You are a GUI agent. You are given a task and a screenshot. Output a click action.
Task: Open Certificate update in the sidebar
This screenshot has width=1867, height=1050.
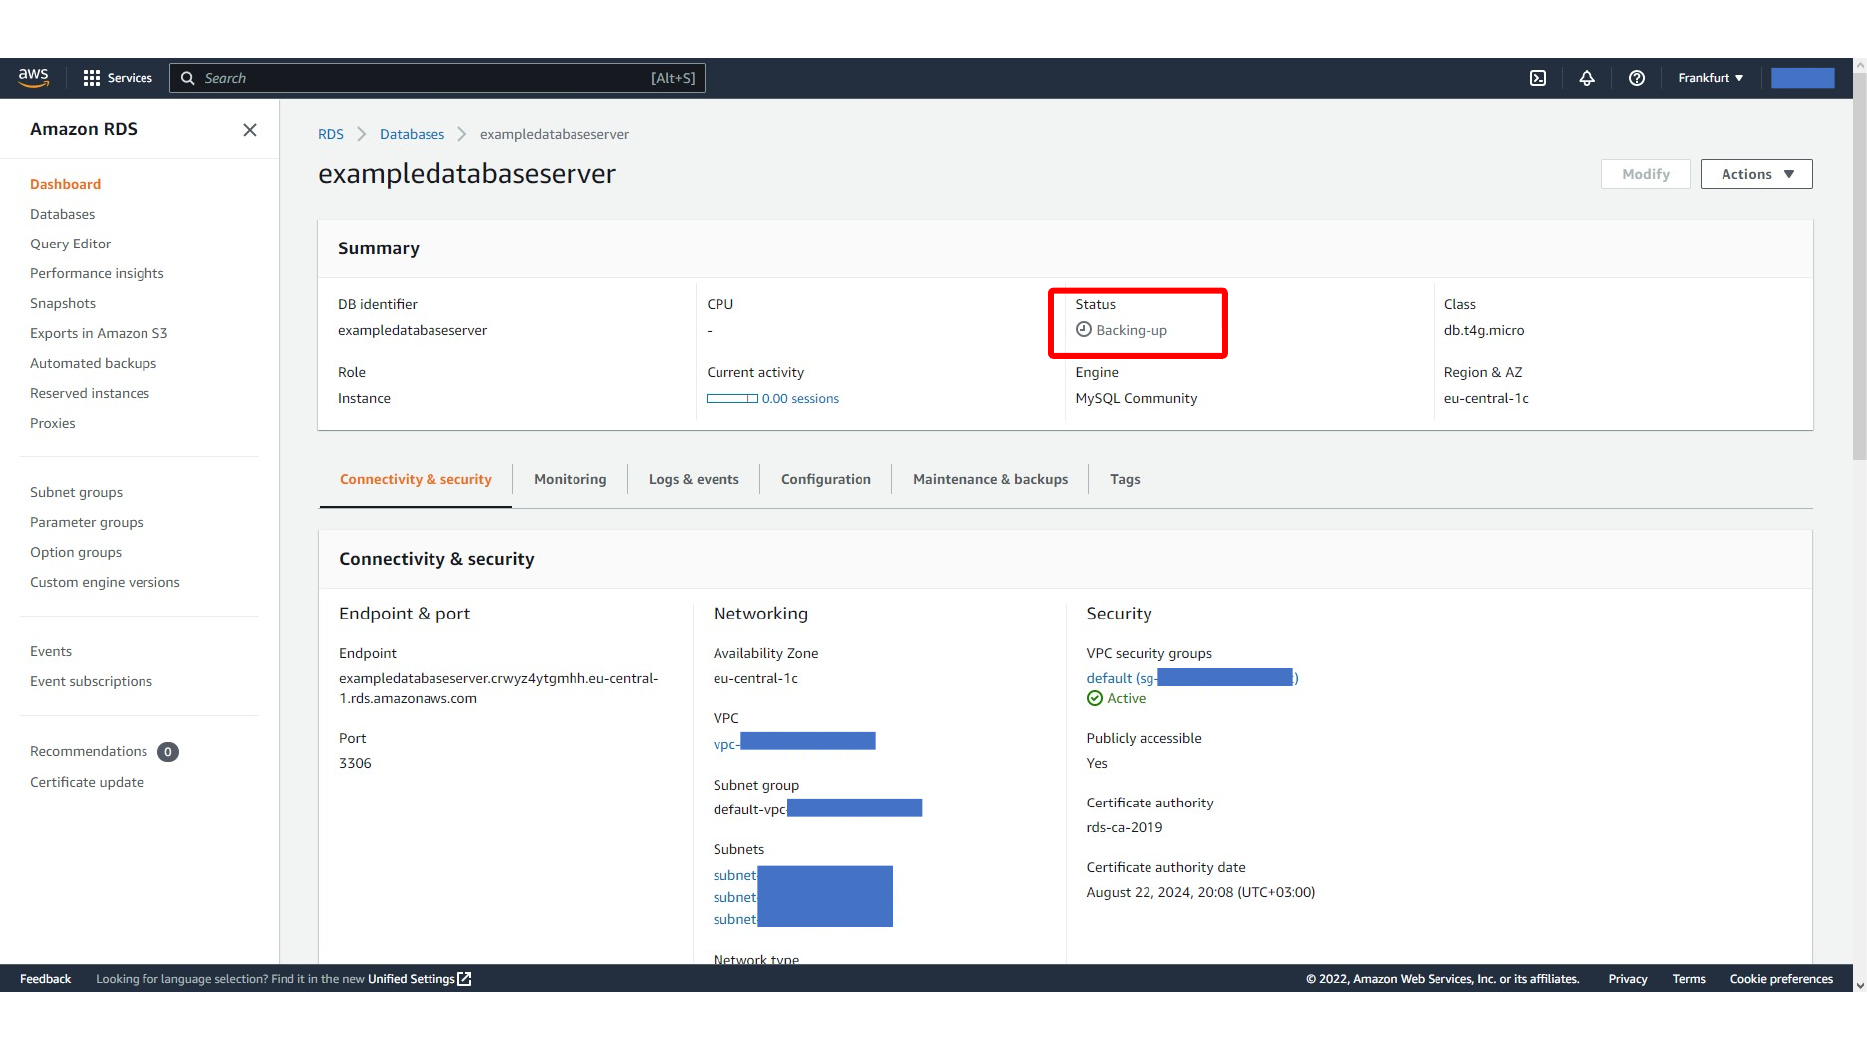point(87,783)
